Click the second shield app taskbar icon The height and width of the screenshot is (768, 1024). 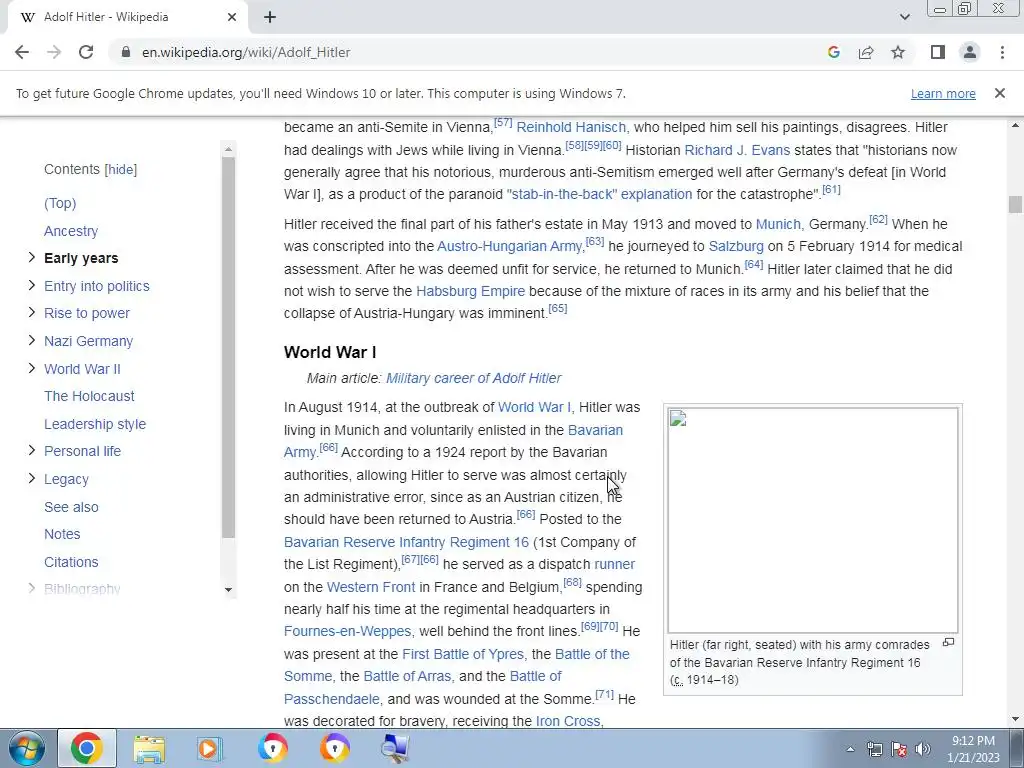[x=334, y=748]
